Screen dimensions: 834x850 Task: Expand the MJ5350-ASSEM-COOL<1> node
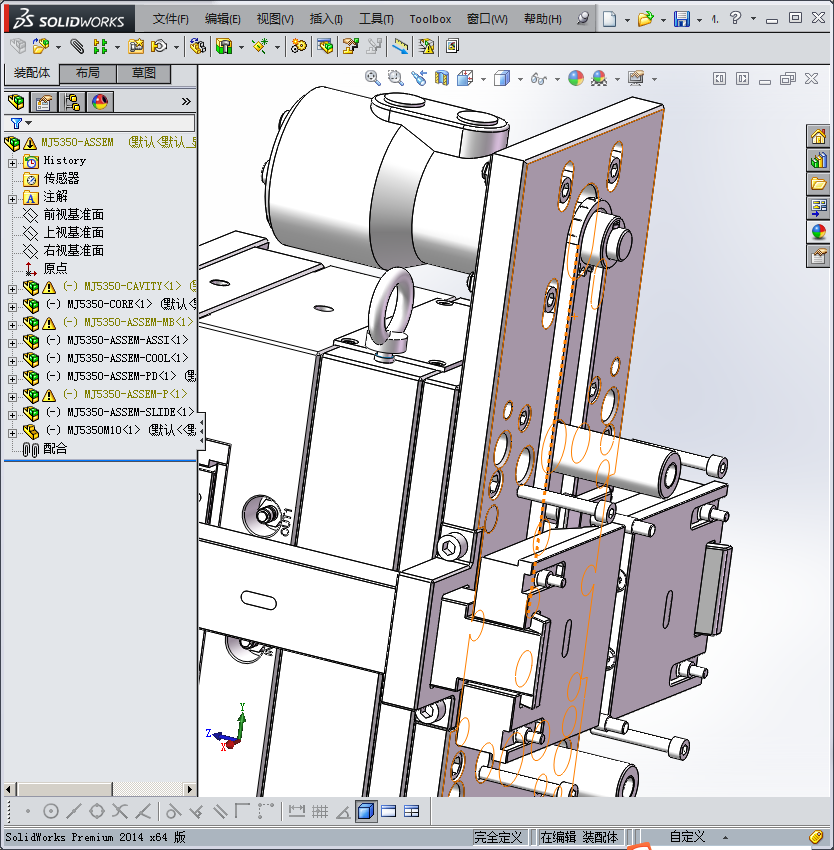click(x=12, y=361)
